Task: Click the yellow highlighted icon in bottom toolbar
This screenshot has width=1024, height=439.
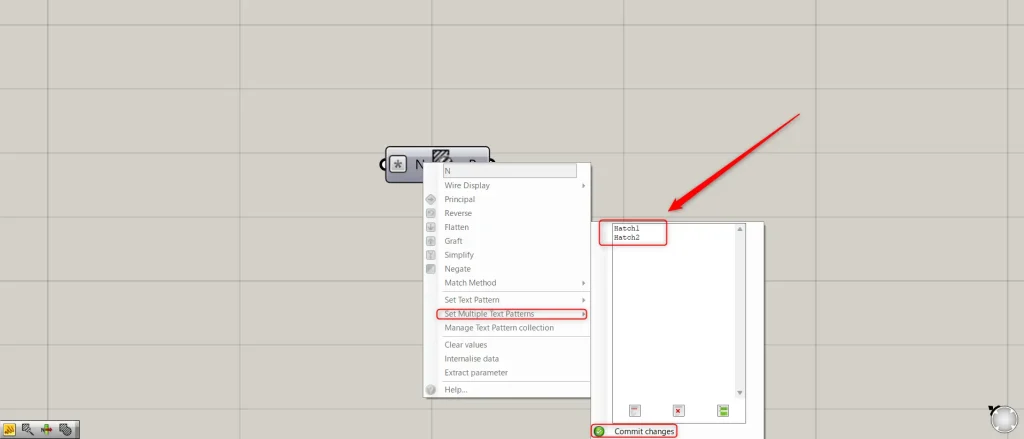Action: click(x=10, y=429)
